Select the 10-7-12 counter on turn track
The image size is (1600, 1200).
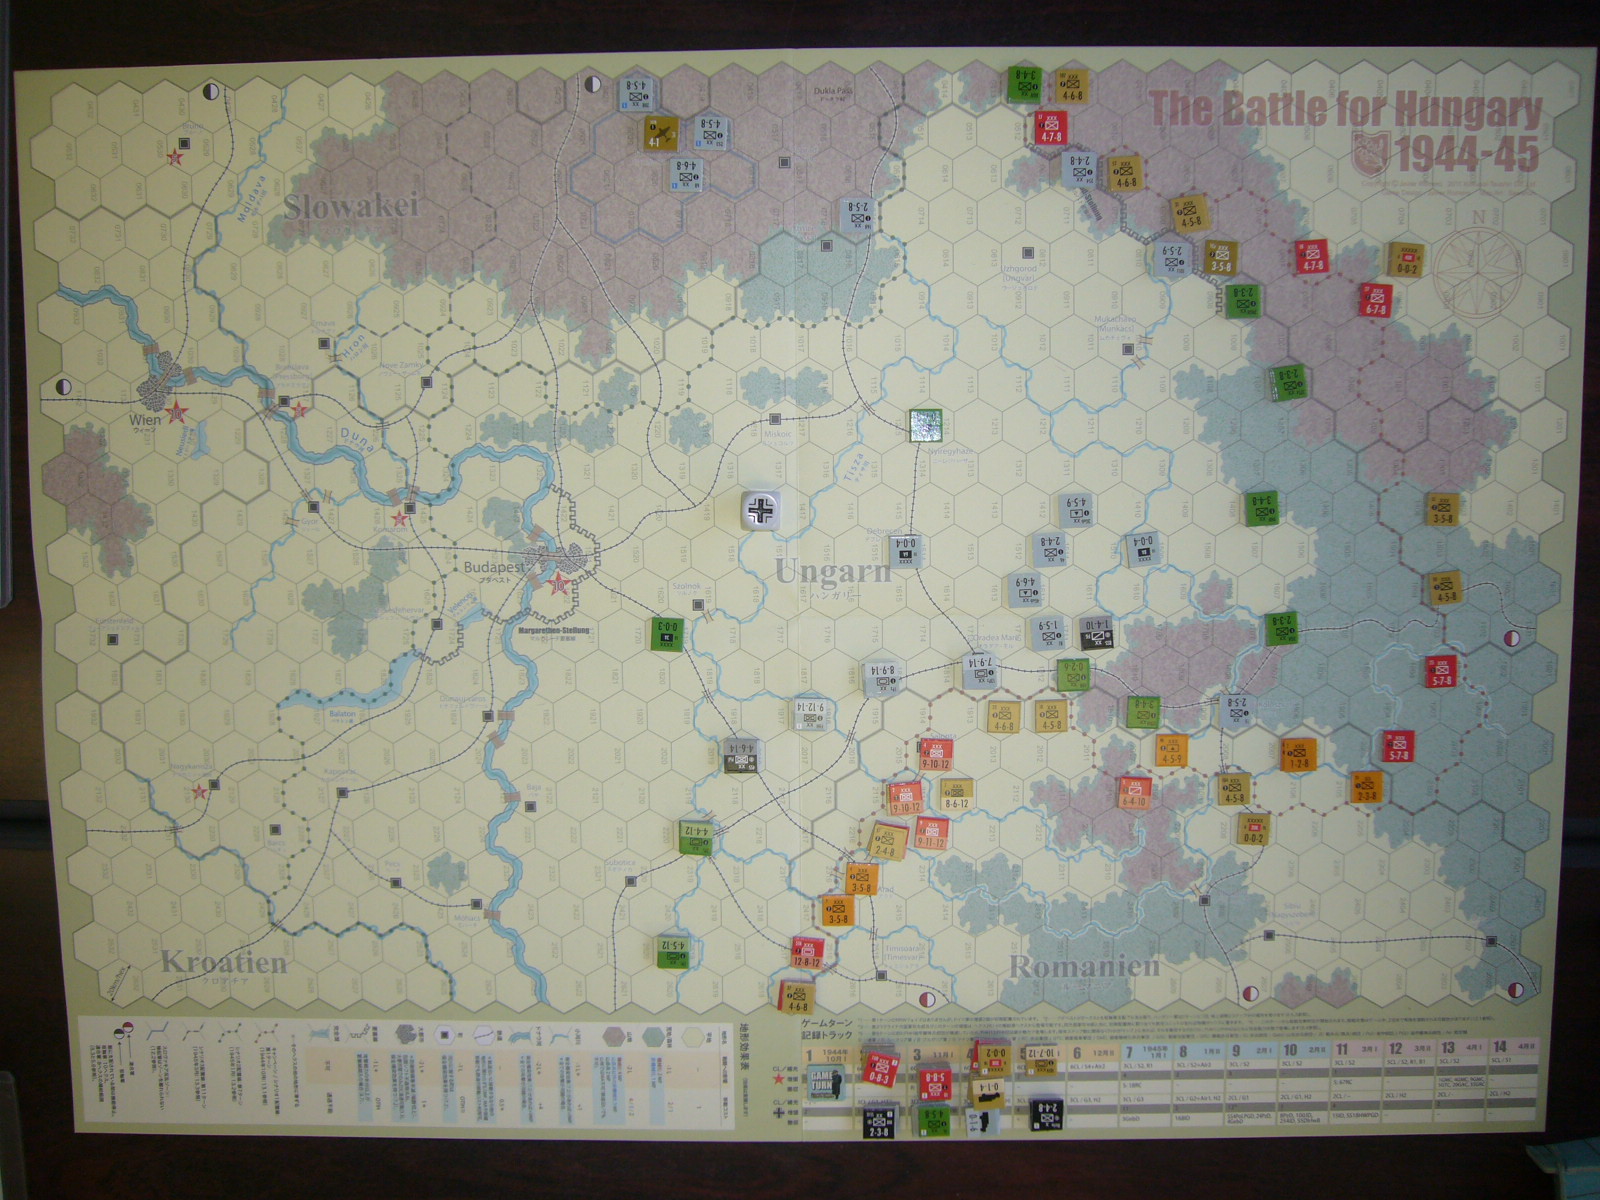click(x=1040, y=1058)
